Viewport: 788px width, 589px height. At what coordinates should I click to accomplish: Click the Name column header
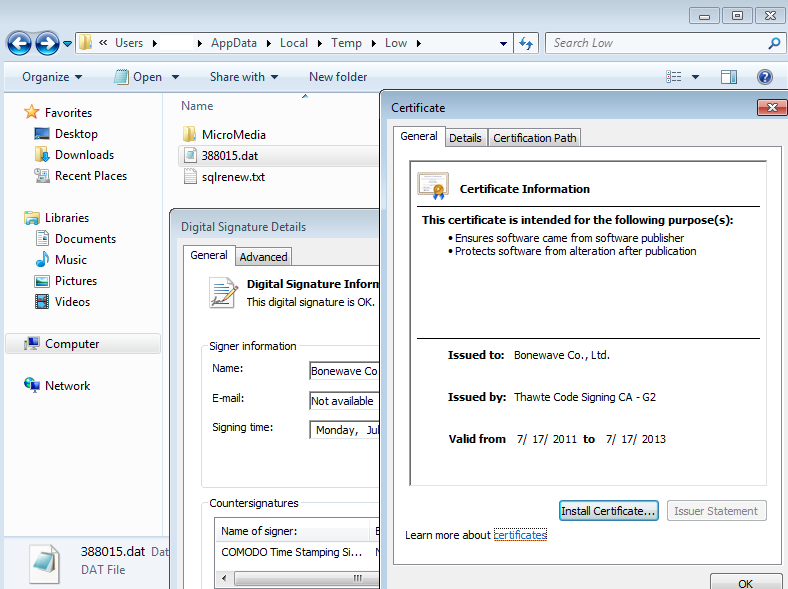[197, 106]
